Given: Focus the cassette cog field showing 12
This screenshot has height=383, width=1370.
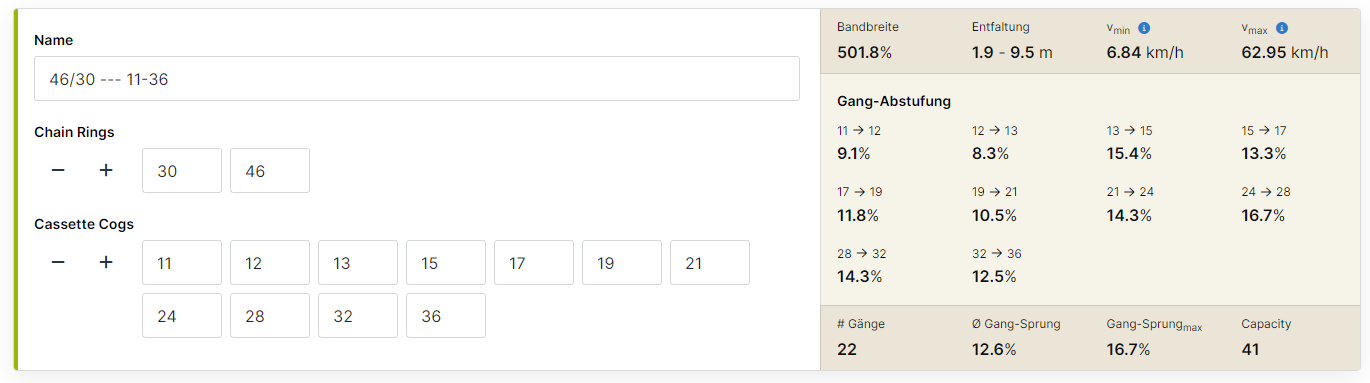Looking at the screenshot, I should point(270,263).
